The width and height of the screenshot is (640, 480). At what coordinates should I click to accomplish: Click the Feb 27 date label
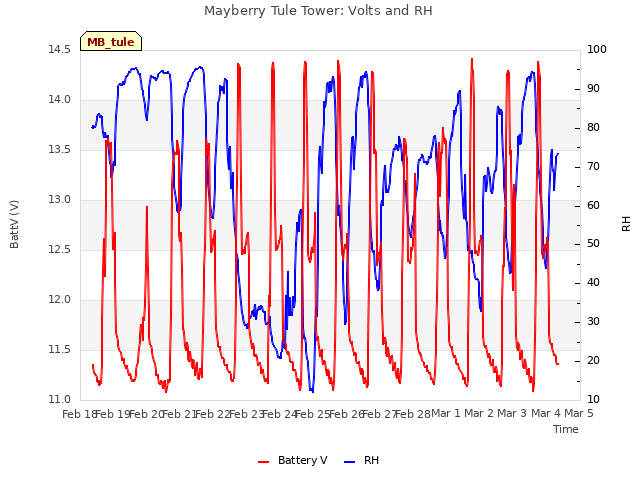coord(379,414)
